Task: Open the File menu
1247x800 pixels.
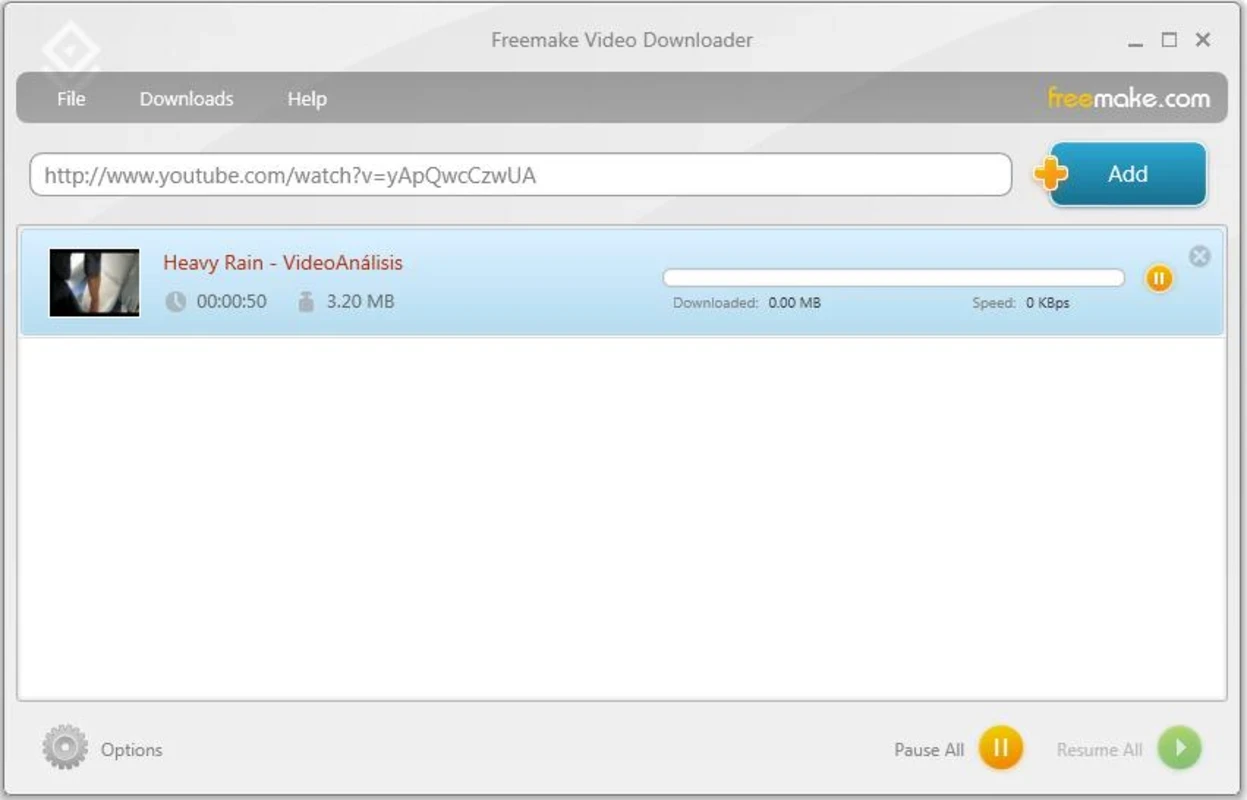Action: click(x=71, y=99)
